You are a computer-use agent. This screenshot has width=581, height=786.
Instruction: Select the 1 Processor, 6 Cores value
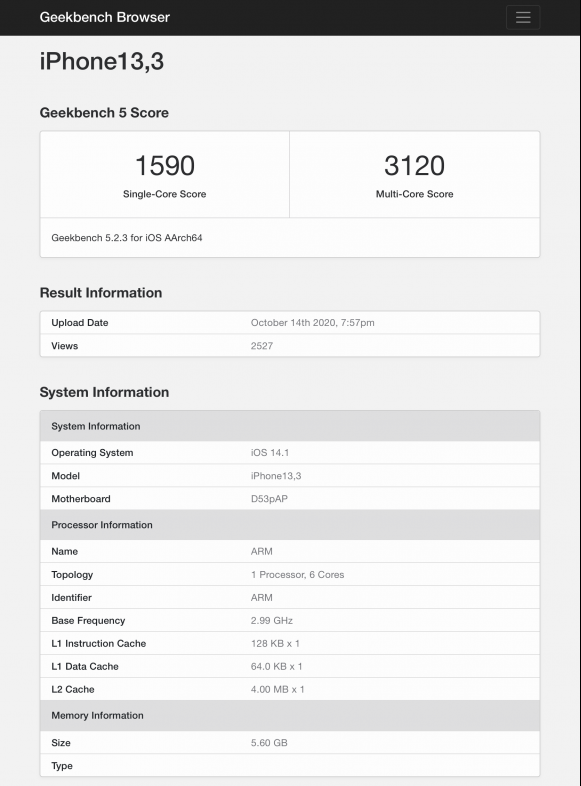point(297,574)
